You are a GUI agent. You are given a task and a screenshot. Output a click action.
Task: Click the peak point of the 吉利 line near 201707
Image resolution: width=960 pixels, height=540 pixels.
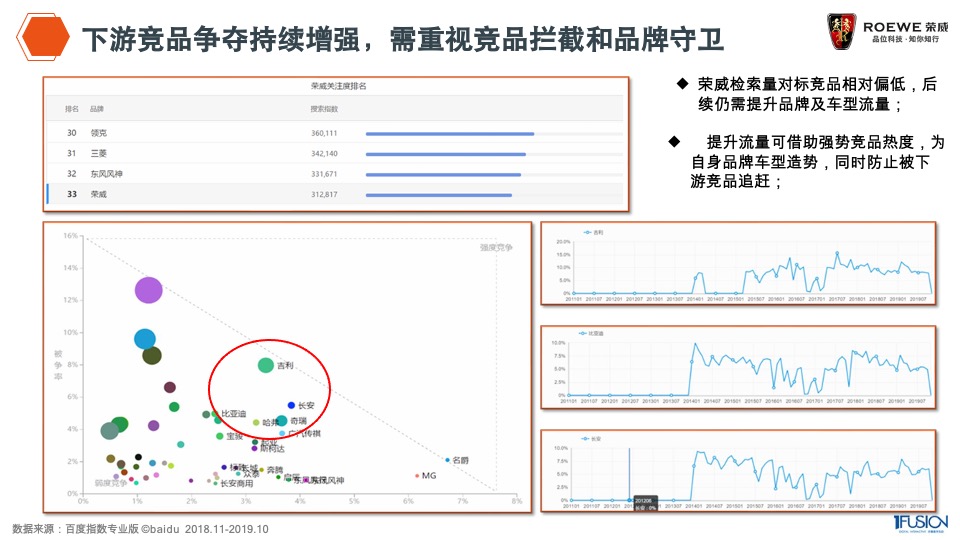point(837,252)
